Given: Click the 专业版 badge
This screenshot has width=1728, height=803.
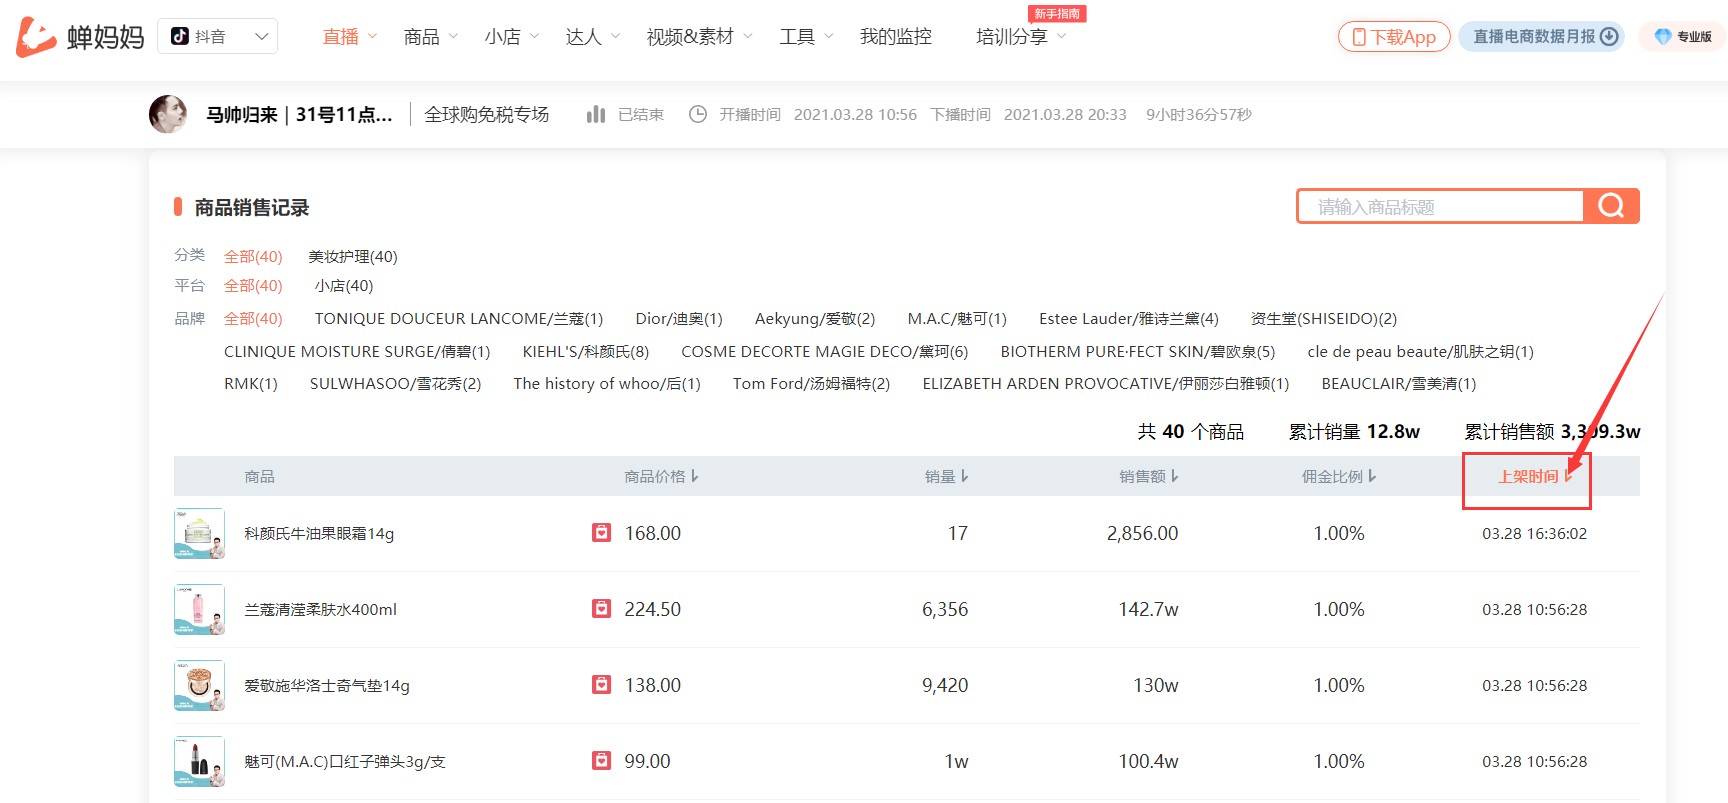Looking at the screenshot, I should pos(1683,37).
